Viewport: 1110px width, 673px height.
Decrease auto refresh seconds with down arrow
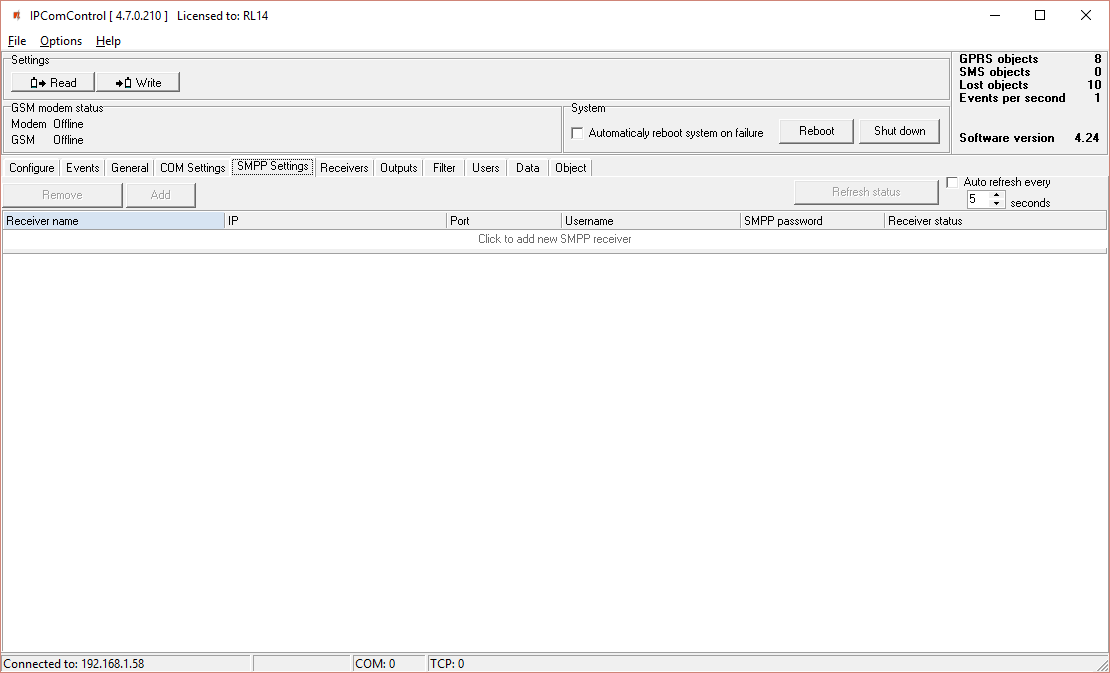coord(996,204)
